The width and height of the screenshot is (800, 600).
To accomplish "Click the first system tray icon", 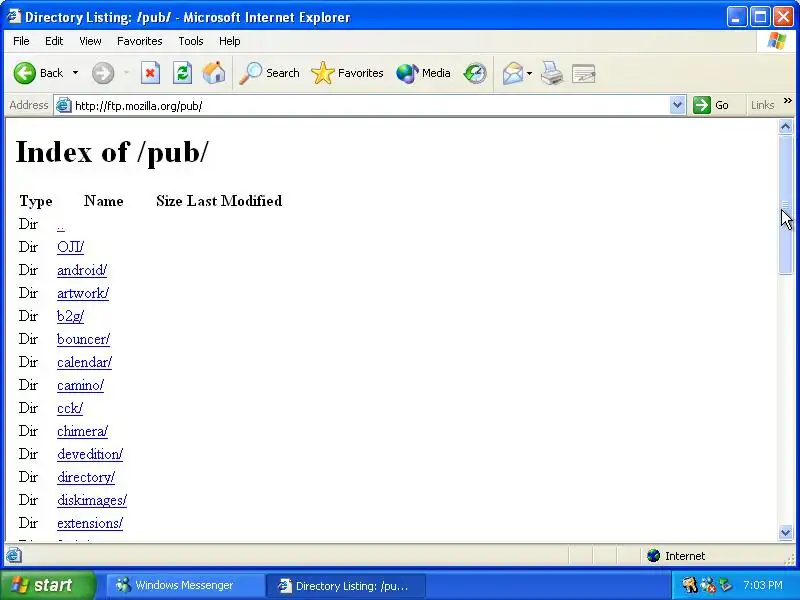I will (x=690, y=584).
